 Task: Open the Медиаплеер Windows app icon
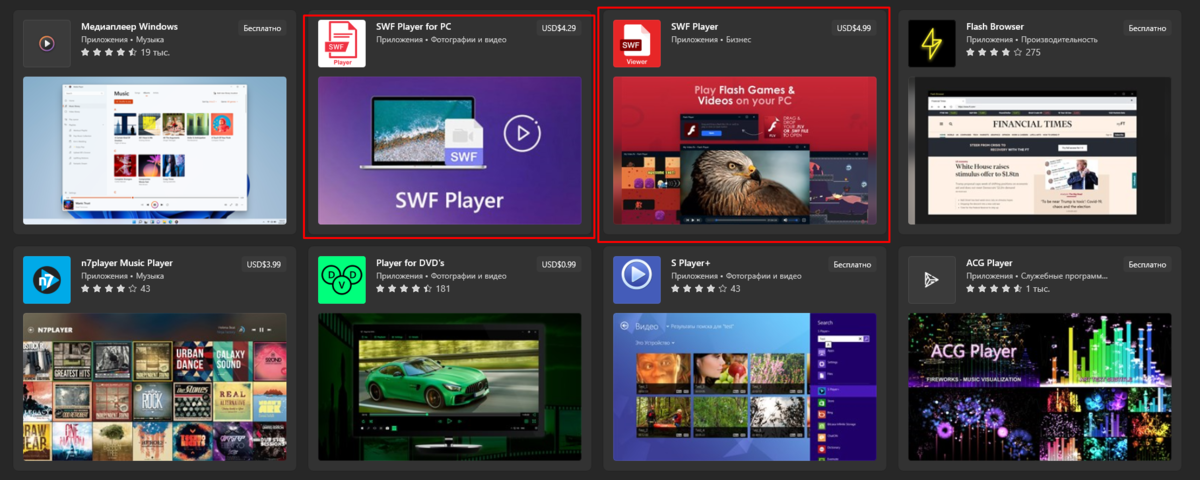(46, 43)
